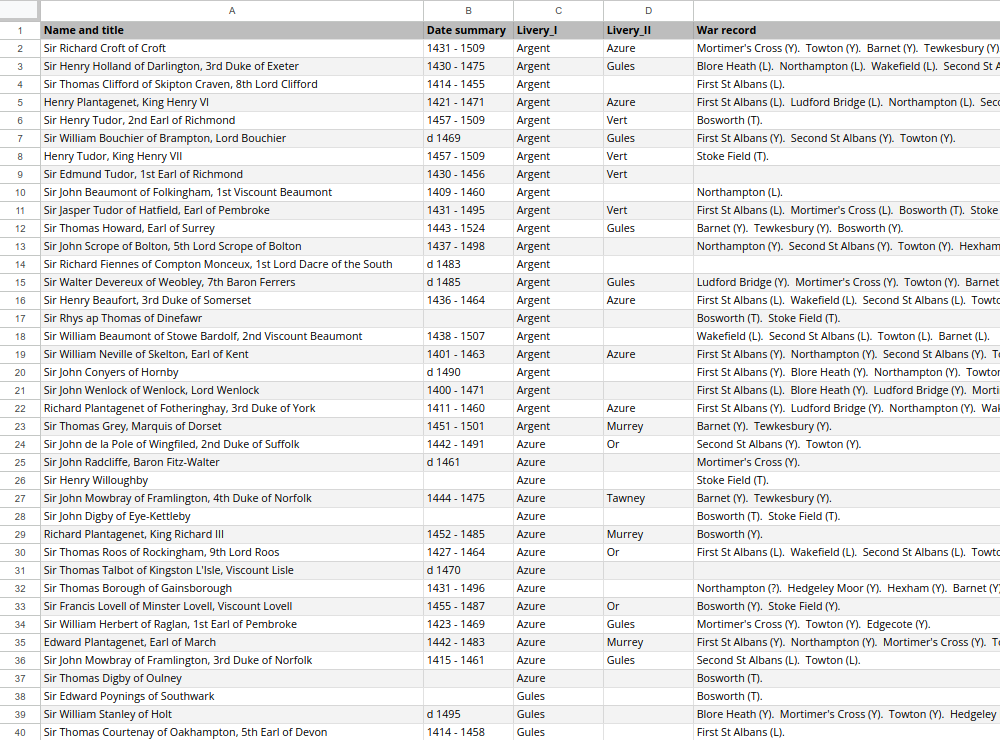Click column C header letter
Image resolution: width=1000 pixels, height=740 pixels.
558,10
